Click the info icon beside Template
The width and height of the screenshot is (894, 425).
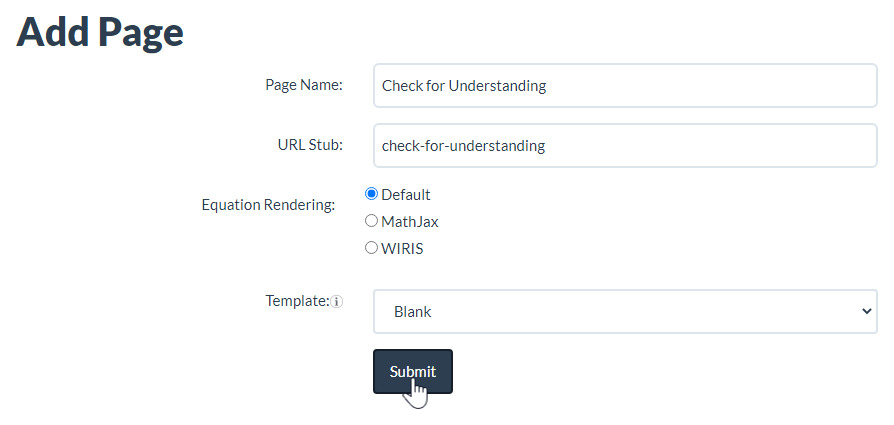click(x=337, y=302)
